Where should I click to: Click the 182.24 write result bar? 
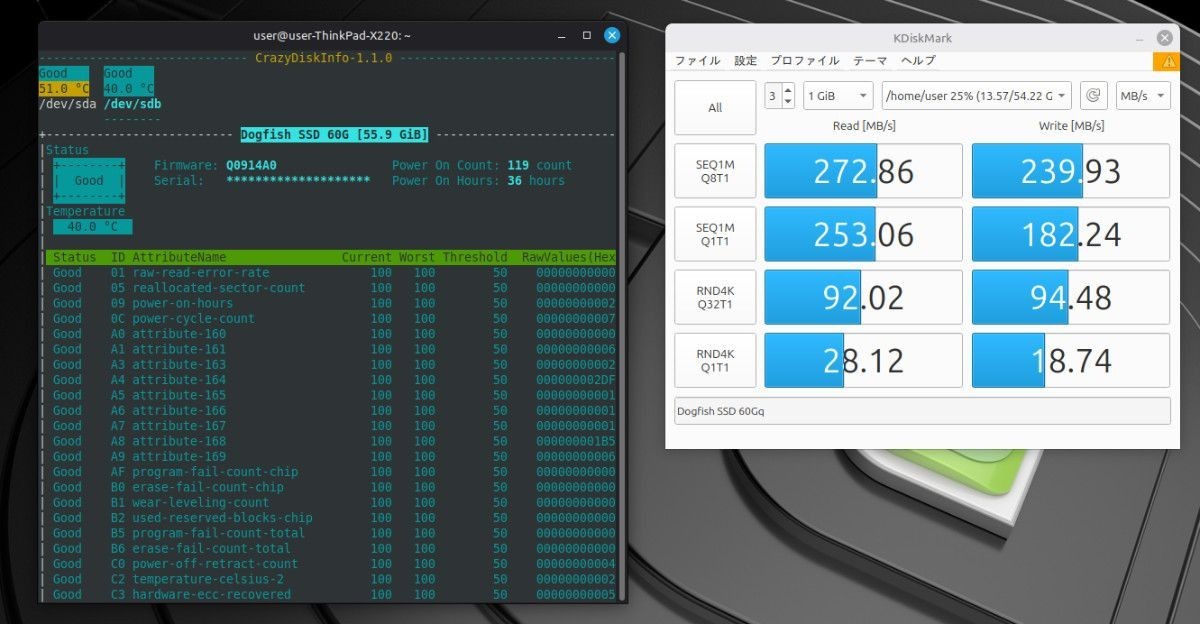(x=1071, y=234)
